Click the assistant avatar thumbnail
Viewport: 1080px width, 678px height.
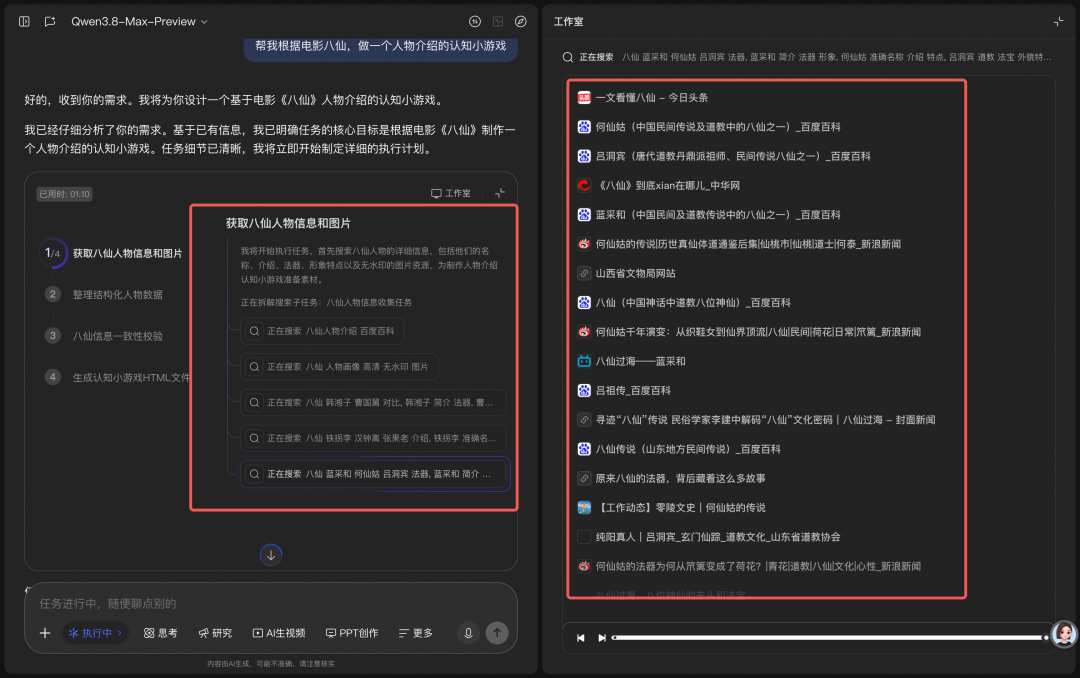tap(1064, 633)
